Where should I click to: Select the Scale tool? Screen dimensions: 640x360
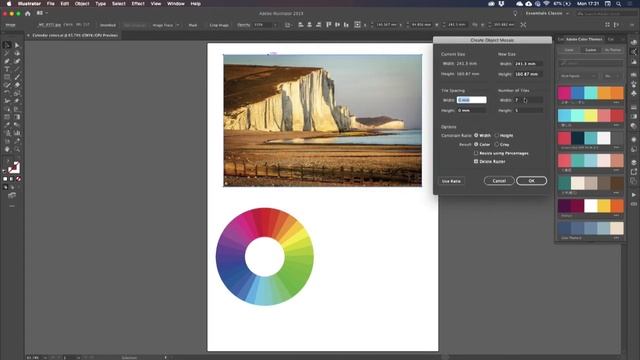[x=17, y=93]
